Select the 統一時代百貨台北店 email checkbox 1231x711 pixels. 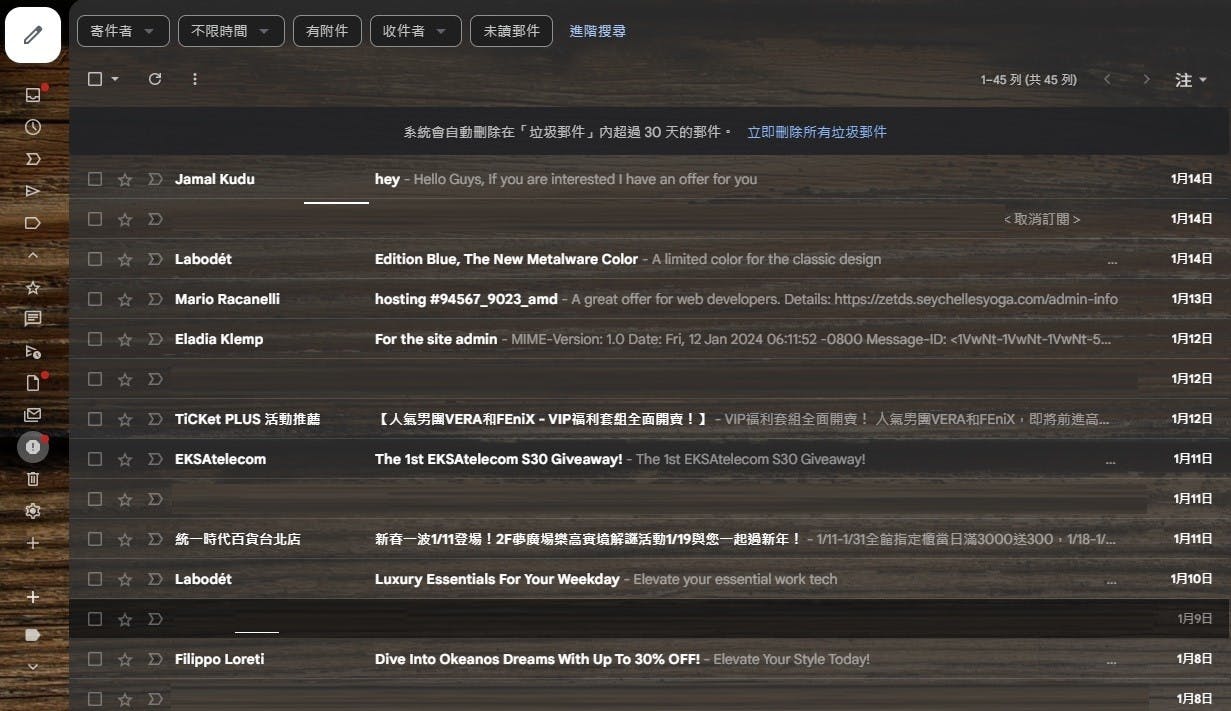(95, 539)
